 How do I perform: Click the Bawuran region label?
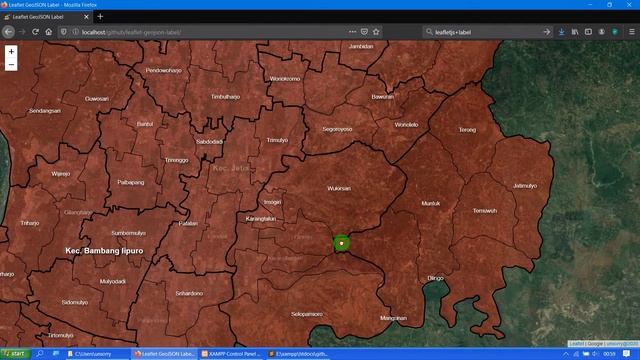(x=382, y=97)
